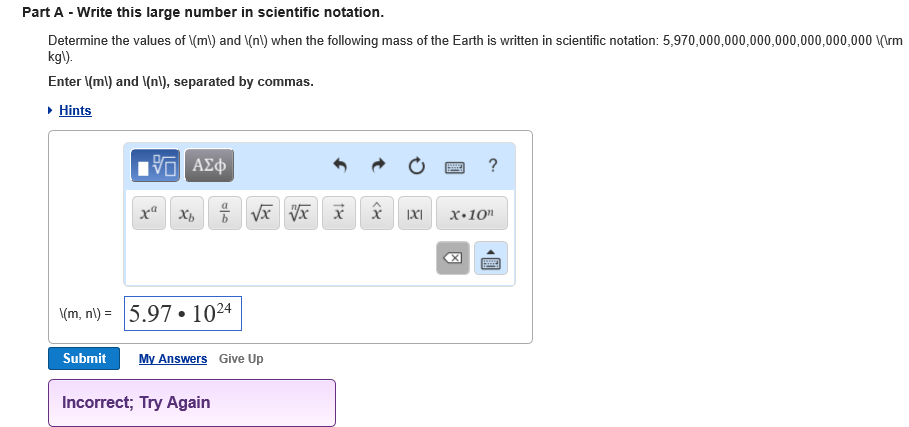Reset the answer with the circular arrow
The width and height of the screenshot is (909, 427).
click(x=415, y=167)
